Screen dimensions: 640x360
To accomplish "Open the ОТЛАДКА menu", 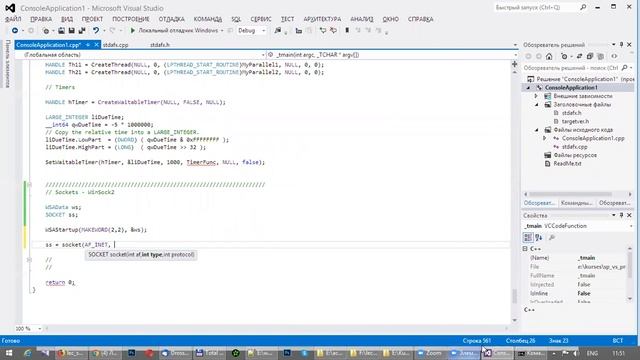I will click(171, 19).
